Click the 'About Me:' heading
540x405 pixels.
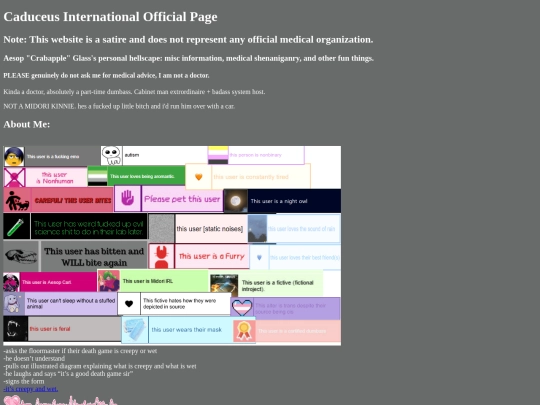coord(27,124)
